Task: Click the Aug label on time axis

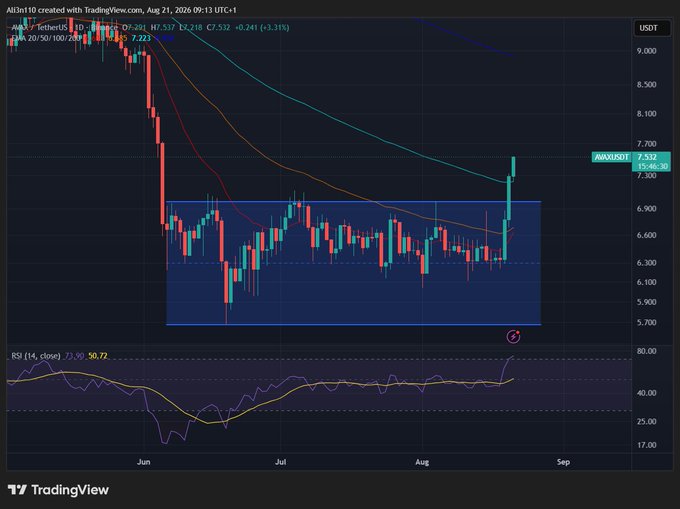Action: click(x=422, y=462)
